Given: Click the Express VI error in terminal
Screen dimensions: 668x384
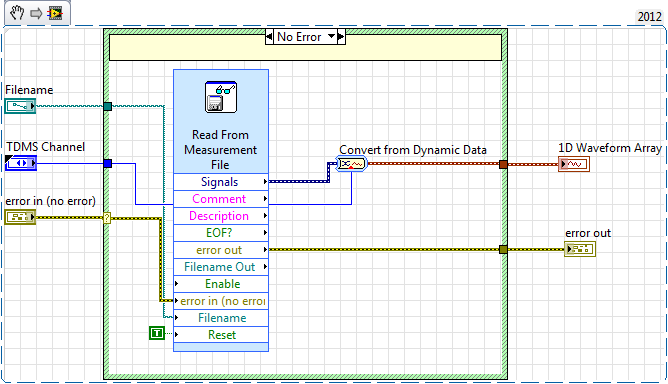Looking at the screenshot, I should point(221,301).
